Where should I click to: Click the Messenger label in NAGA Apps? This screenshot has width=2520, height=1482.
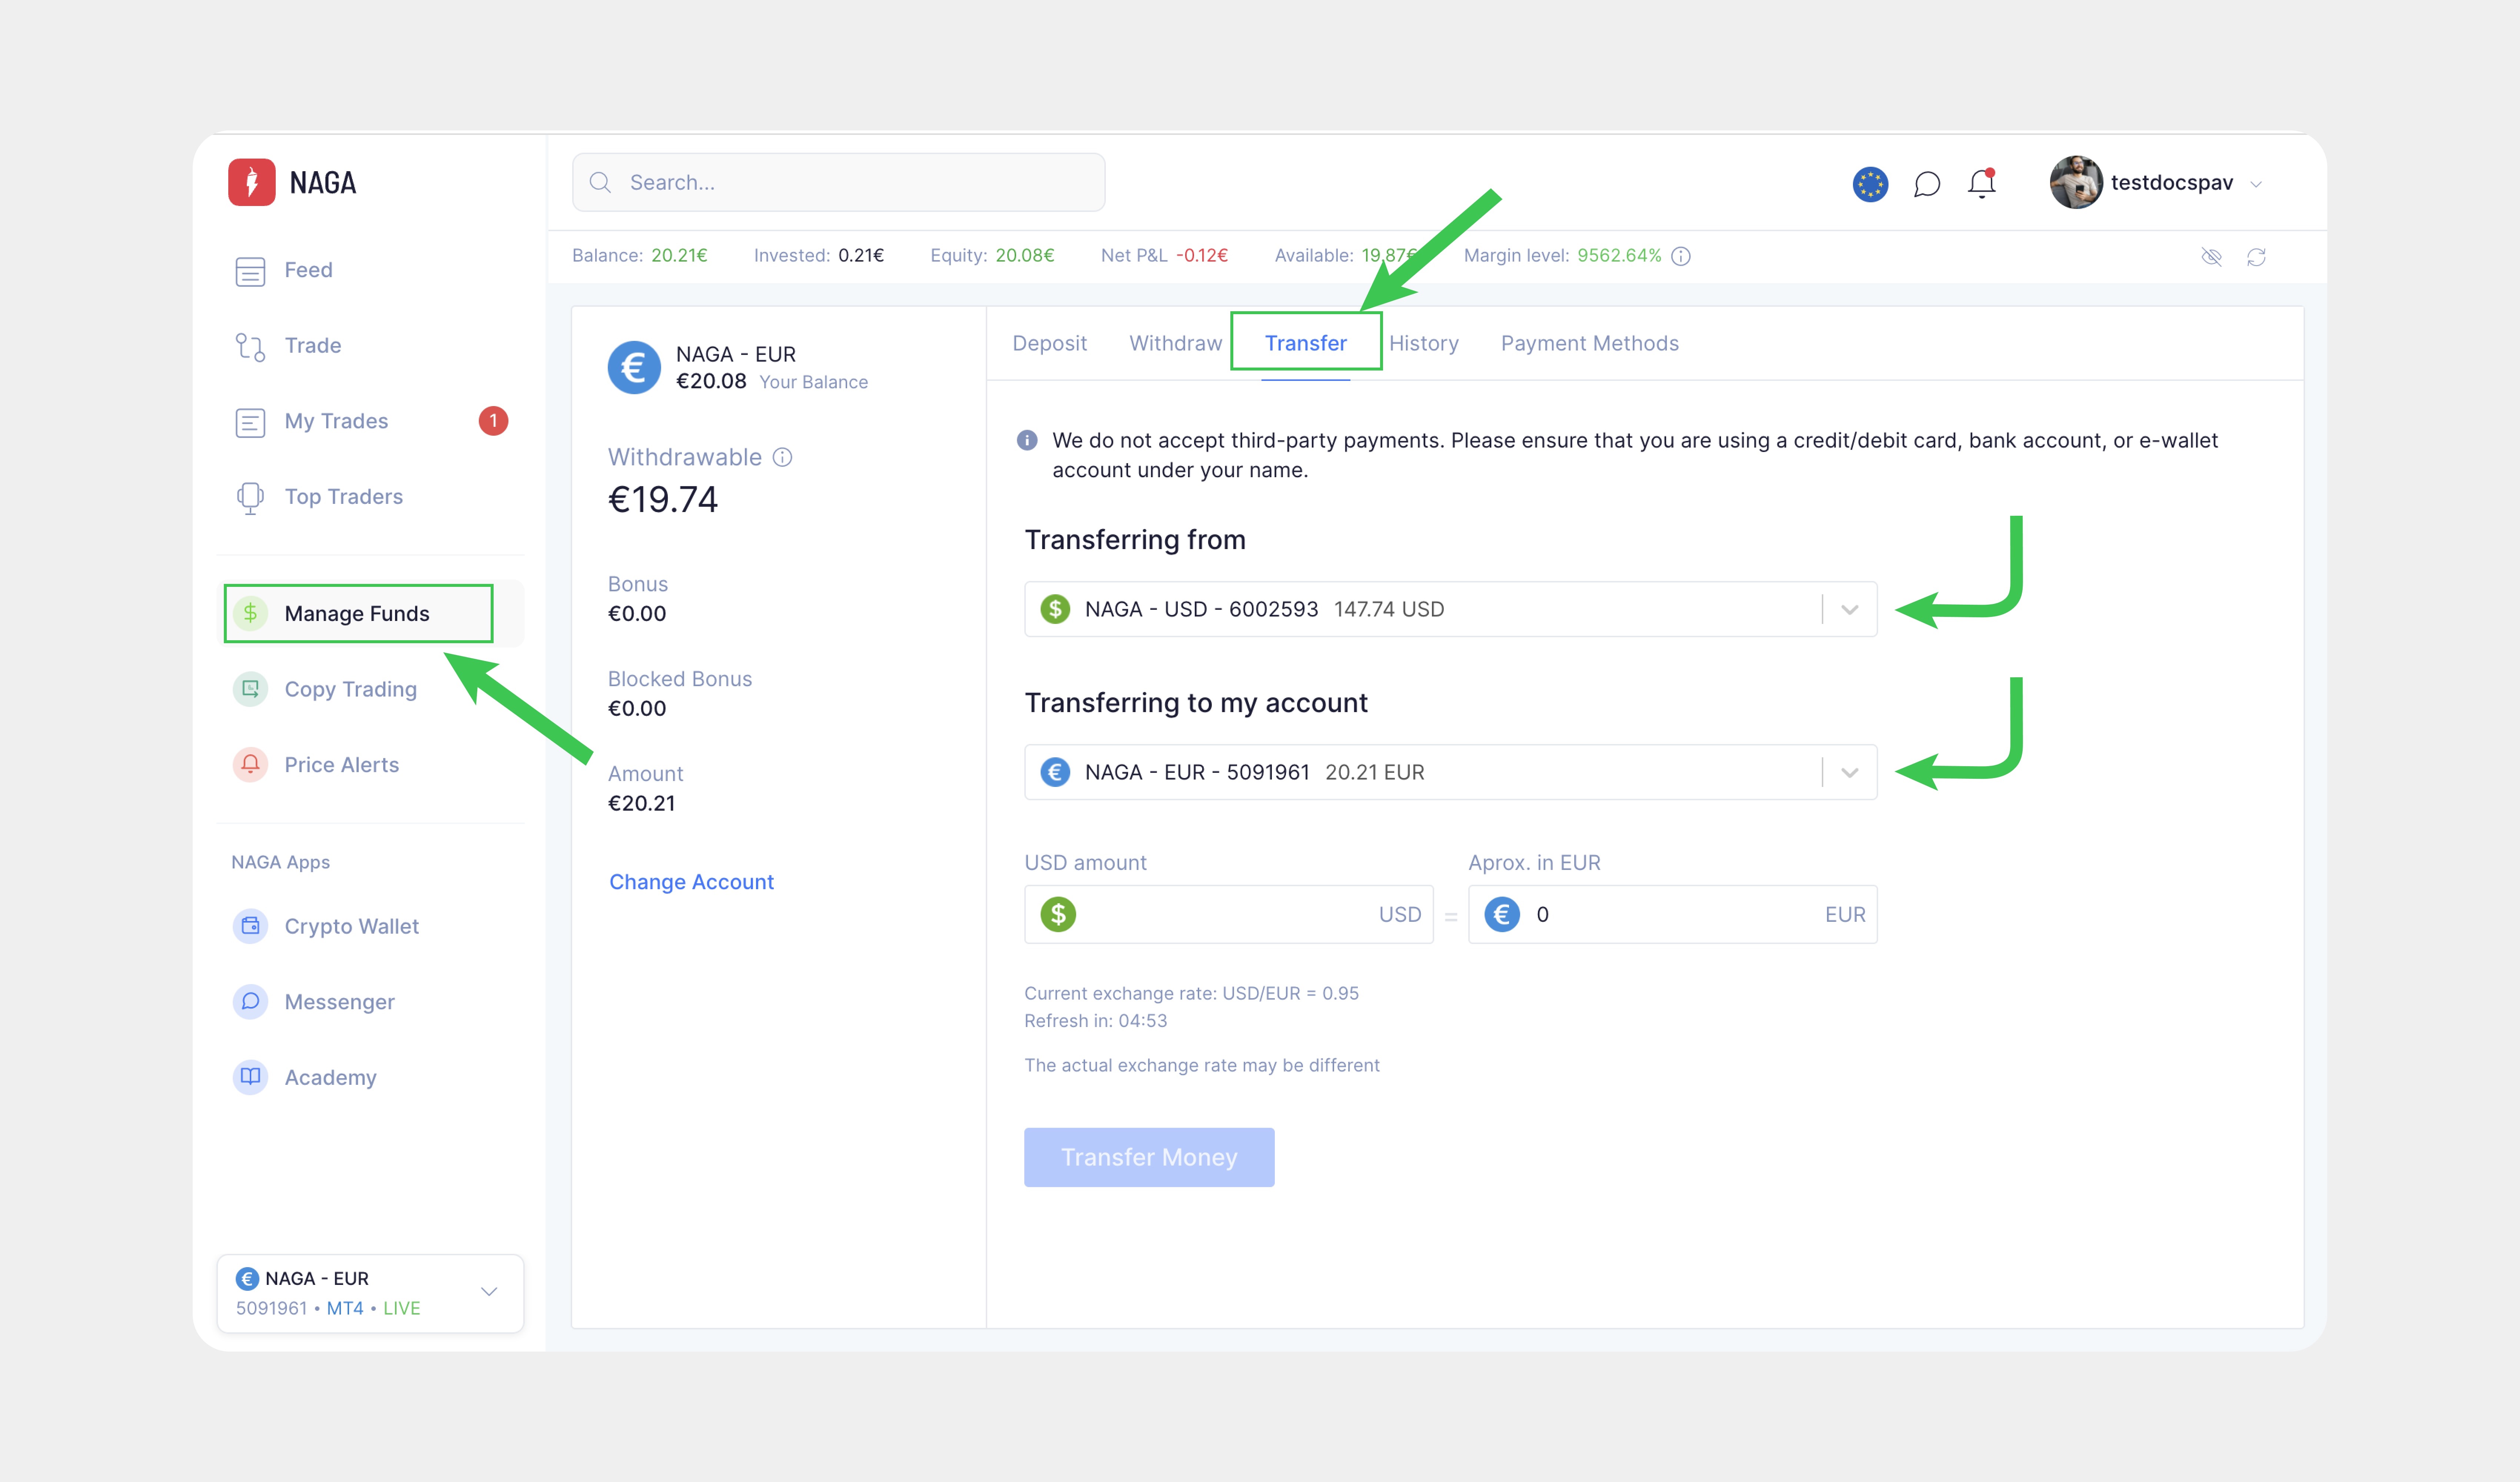click(339, 1001)
